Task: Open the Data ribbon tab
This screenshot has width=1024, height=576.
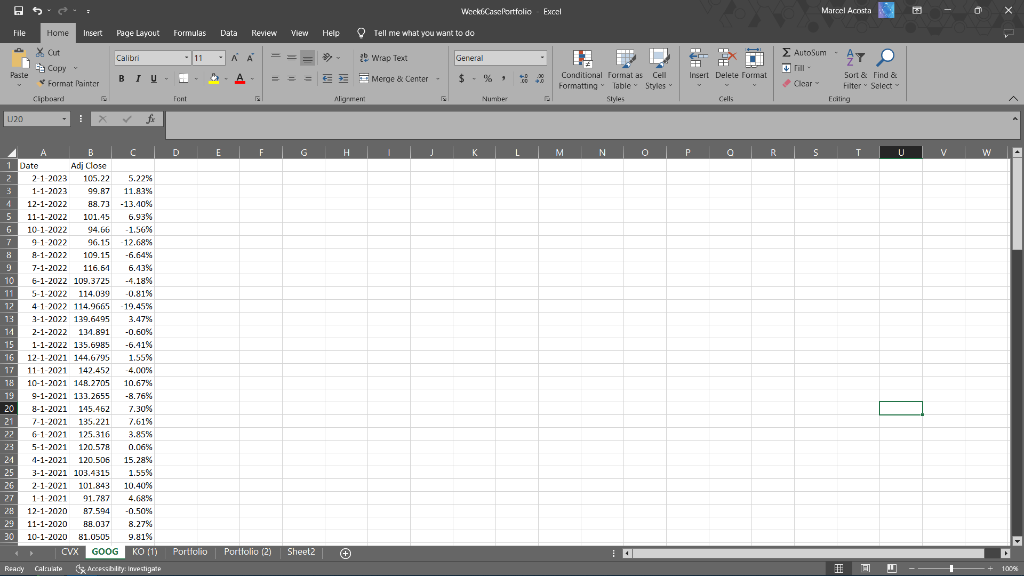Action: tap(229, 33)
